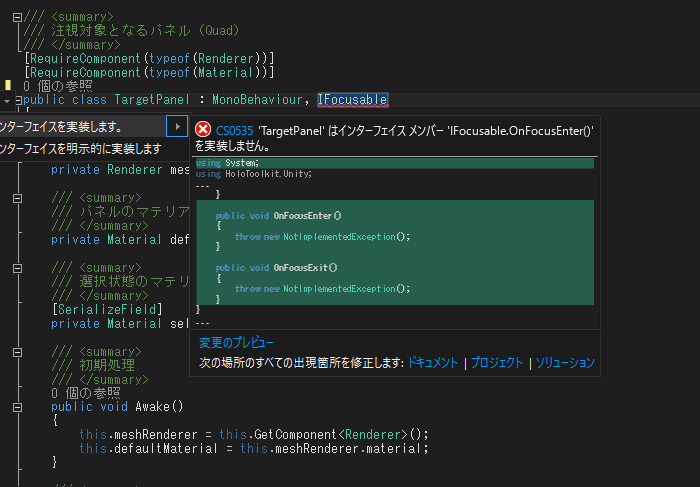Click using HoloToolkit.Unity; line in preview

pos(254,174)
